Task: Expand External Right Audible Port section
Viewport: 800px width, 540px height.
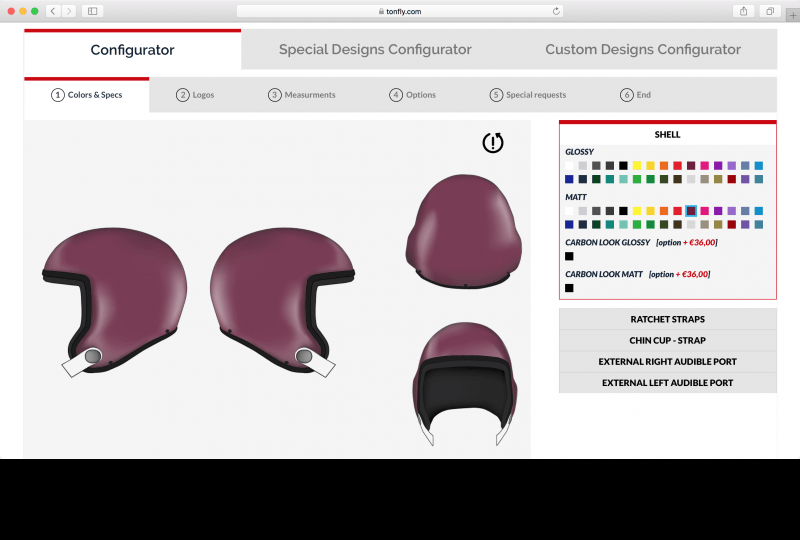Action: pos(667,361)
